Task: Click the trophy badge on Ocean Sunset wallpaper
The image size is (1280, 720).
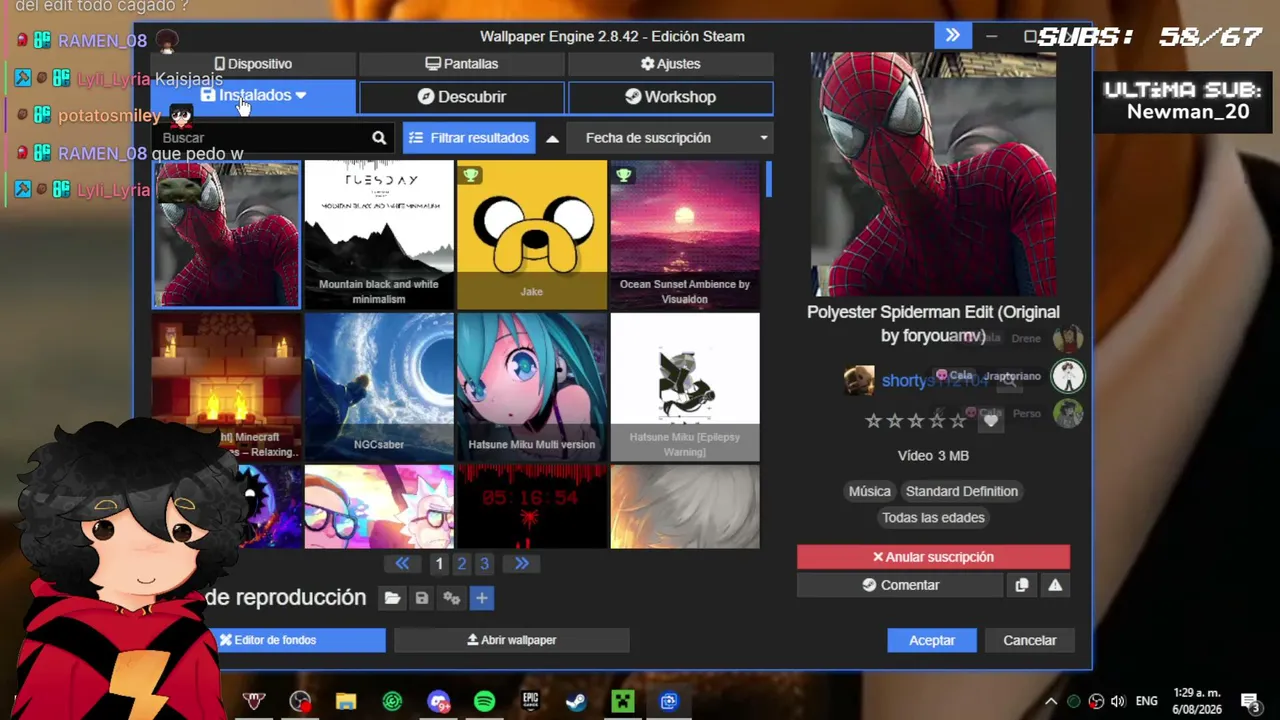Action: tap(623, 176)
